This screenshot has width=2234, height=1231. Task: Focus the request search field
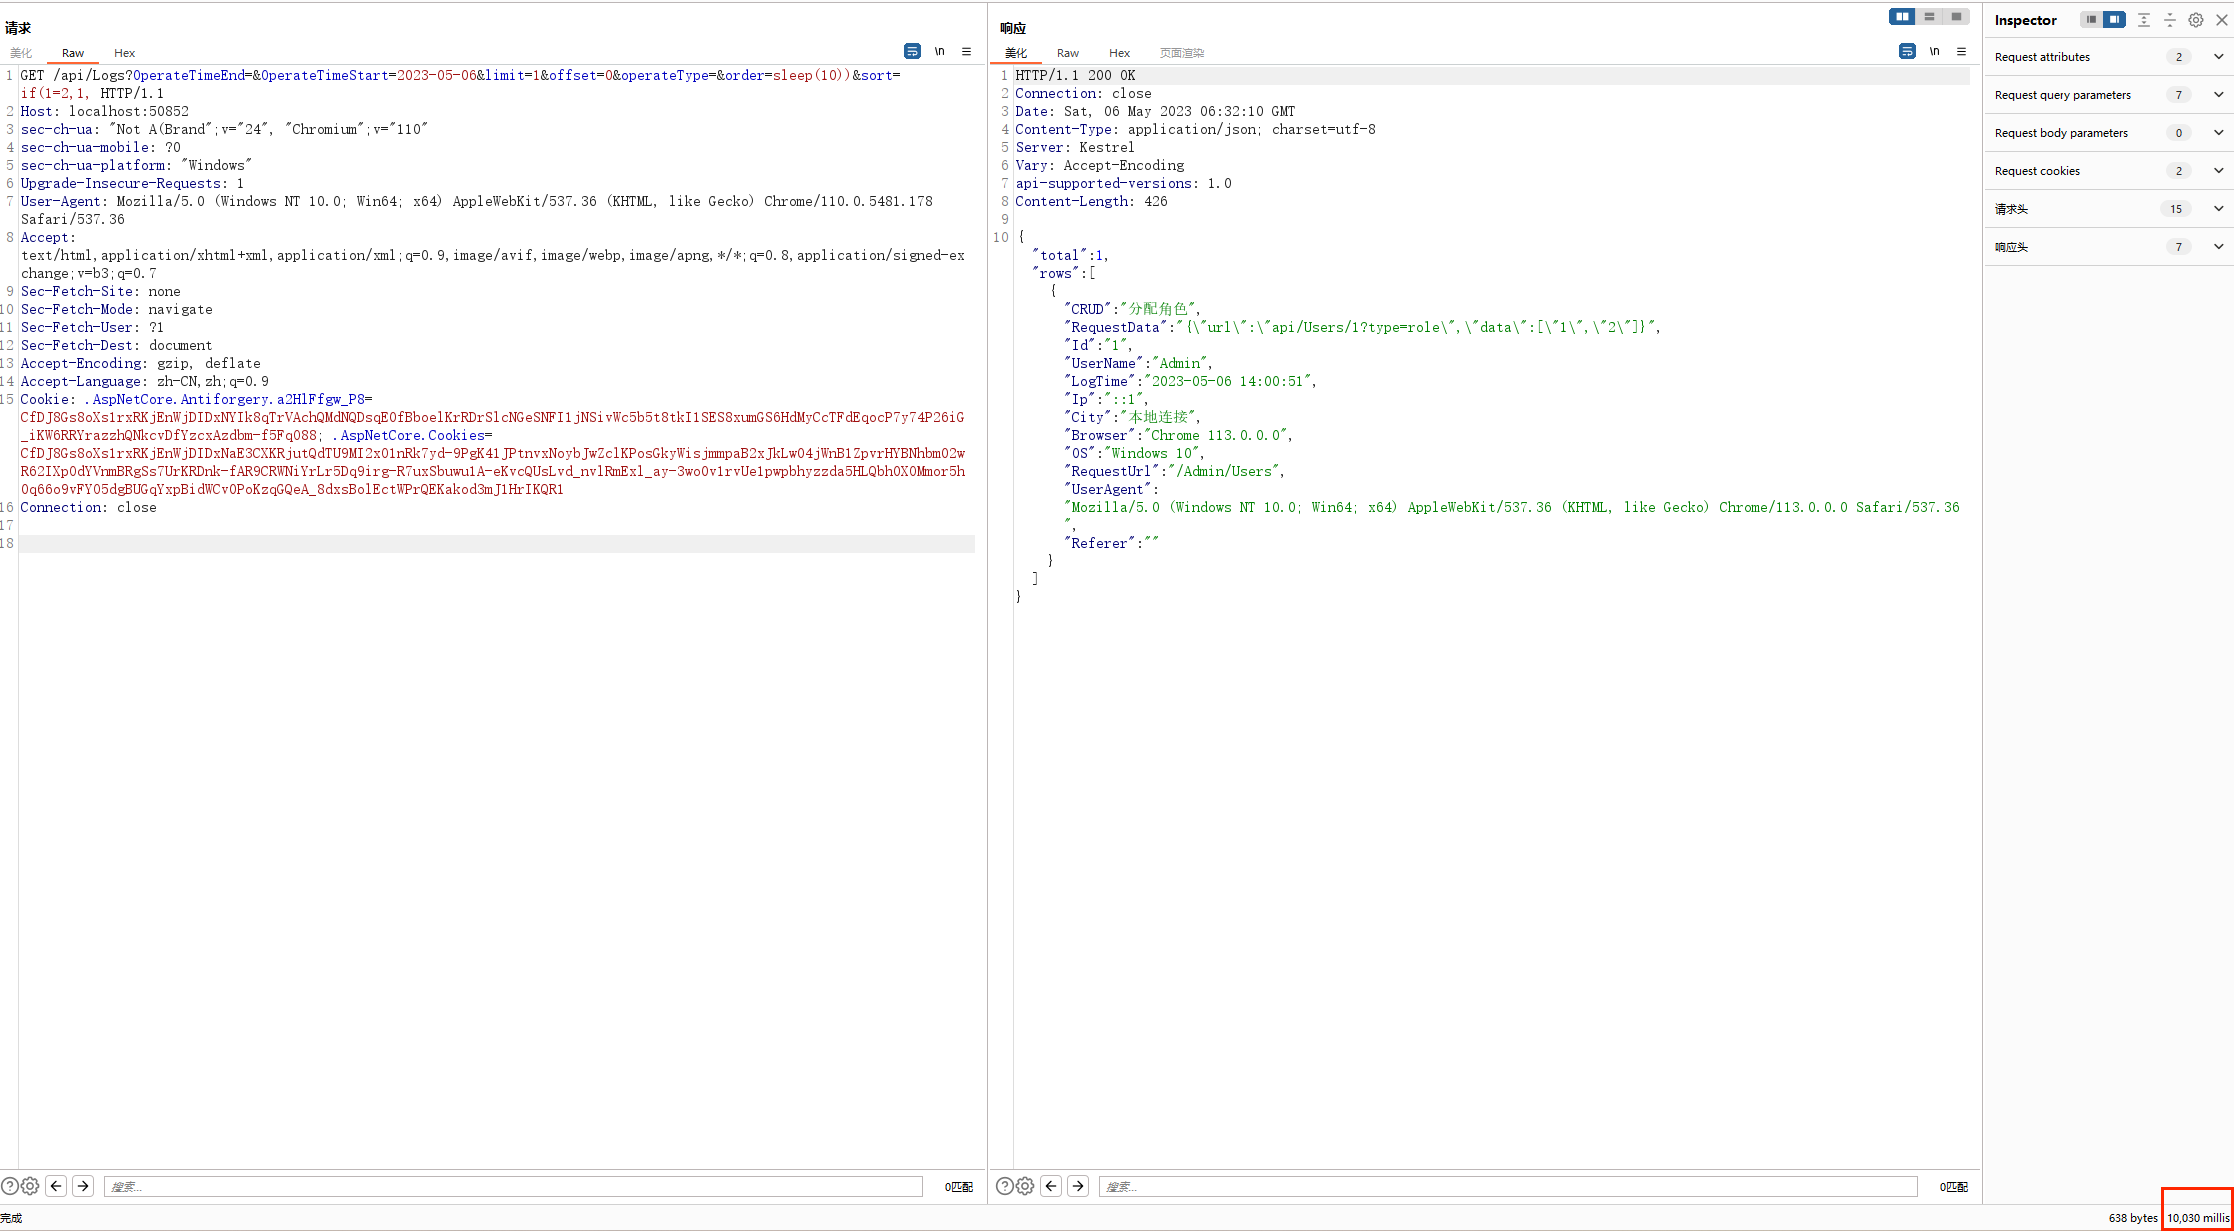click(x=513, y=1186)
